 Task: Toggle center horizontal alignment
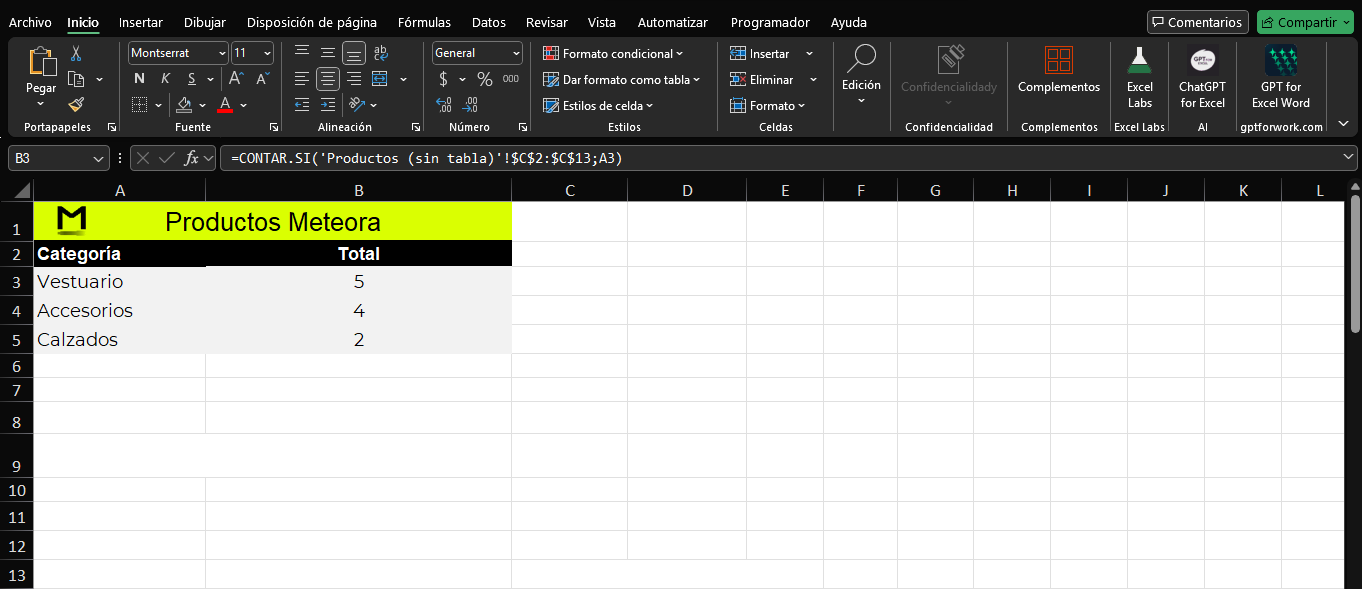pyautogui.click(x=328, y=79)
